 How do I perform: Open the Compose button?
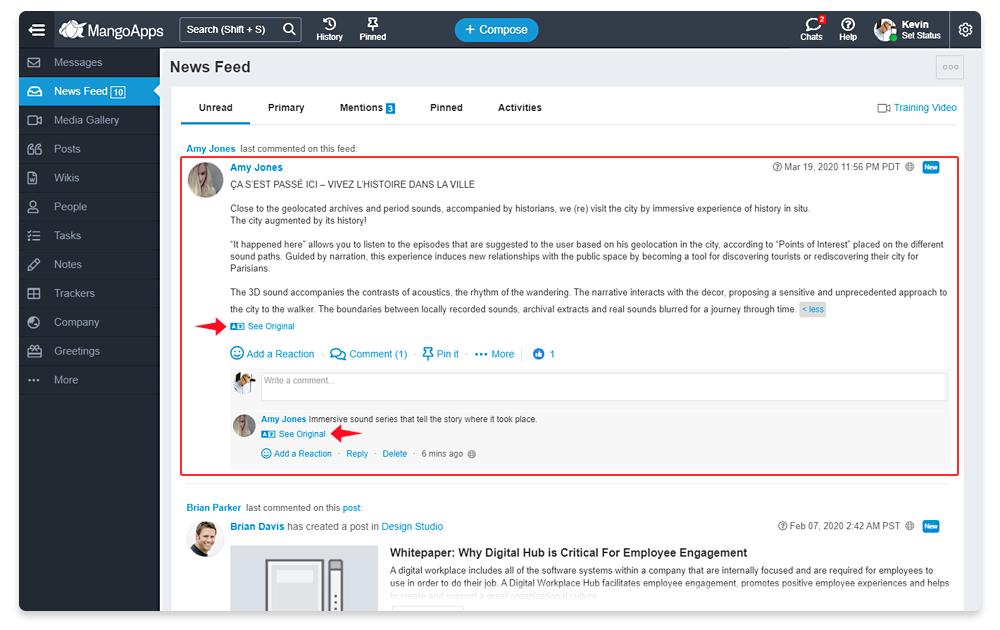[x=496, y=29]
